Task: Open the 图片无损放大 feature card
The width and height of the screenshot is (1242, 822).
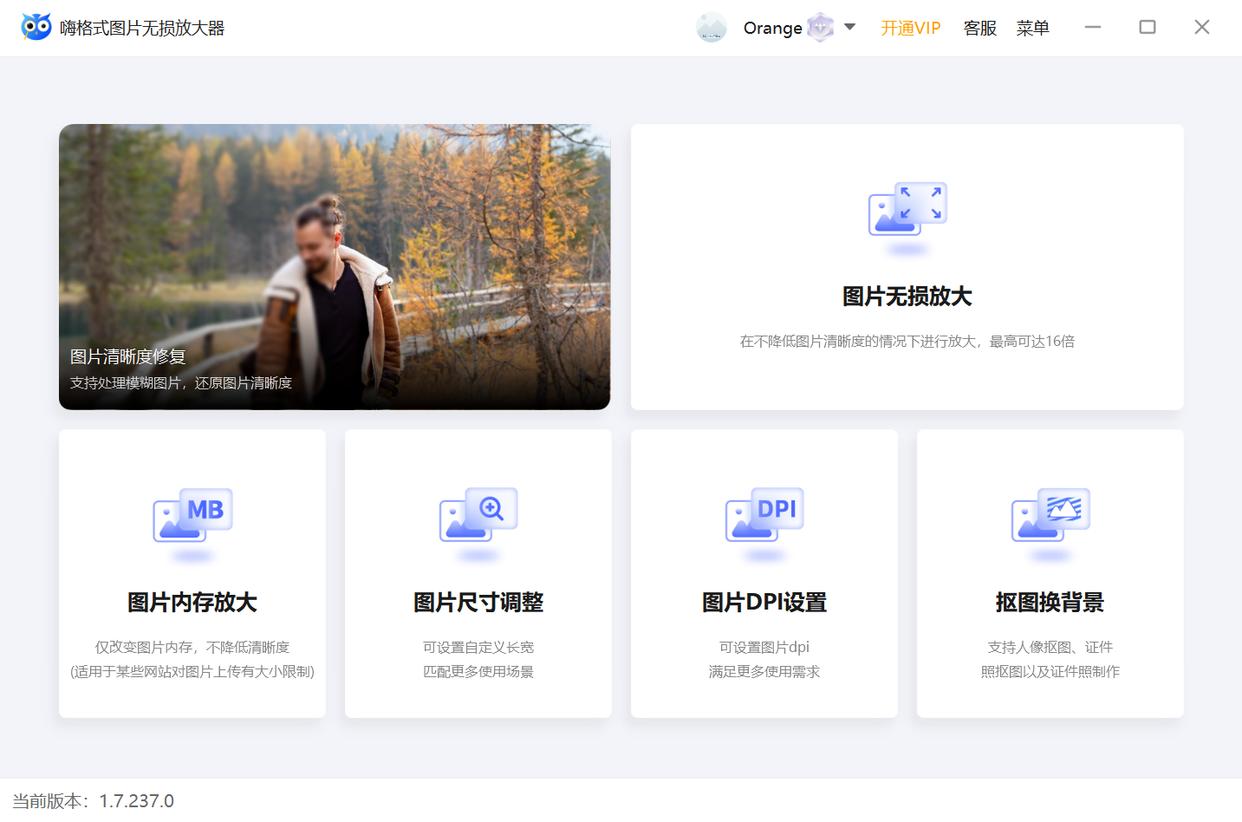Action: click(x=906, y=266)
